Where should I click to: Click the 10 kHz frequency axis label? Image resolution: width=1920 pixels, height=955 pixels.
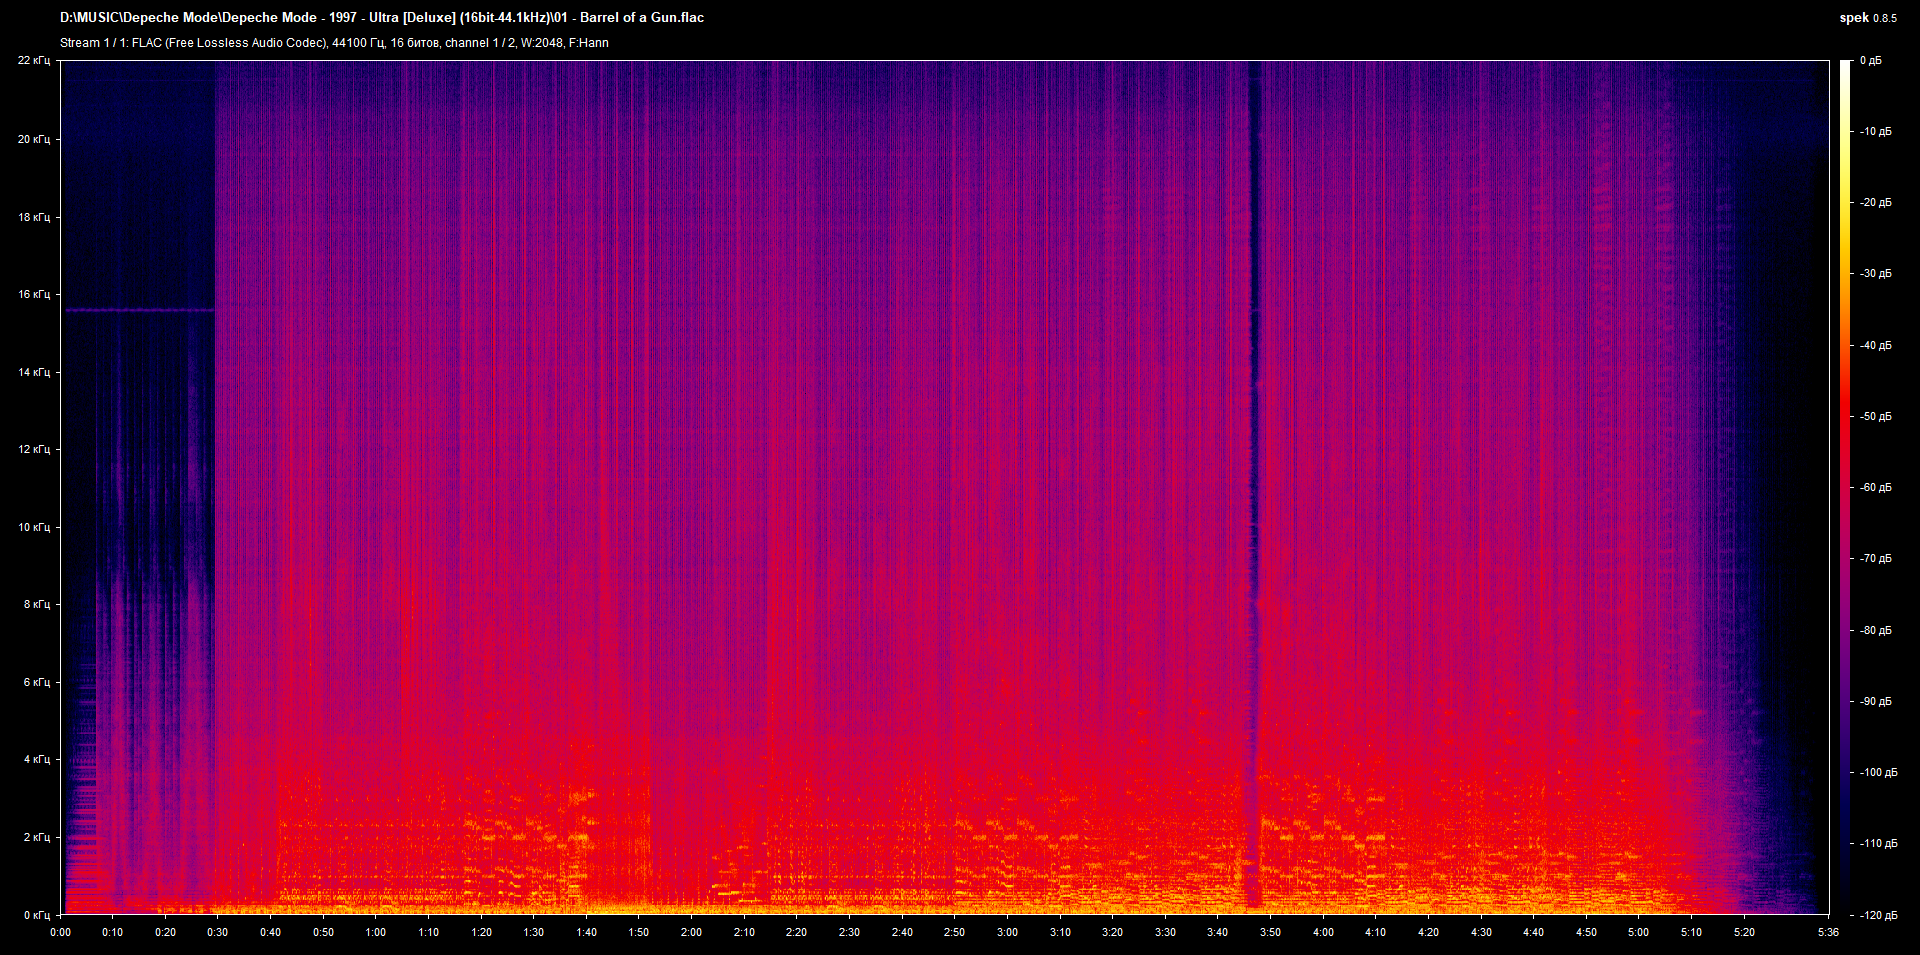pos(34,527)
